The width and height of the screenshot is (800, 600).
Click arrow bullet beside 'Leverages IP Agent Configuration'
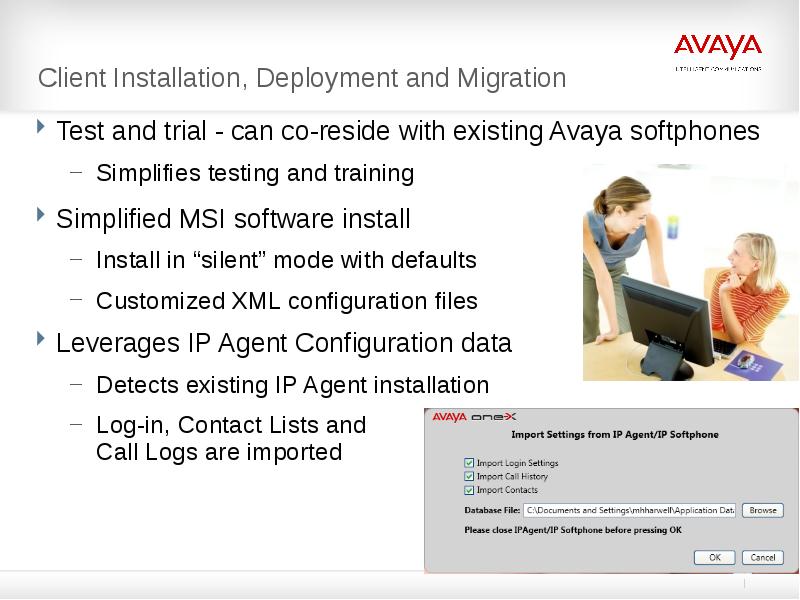[41, 340]
